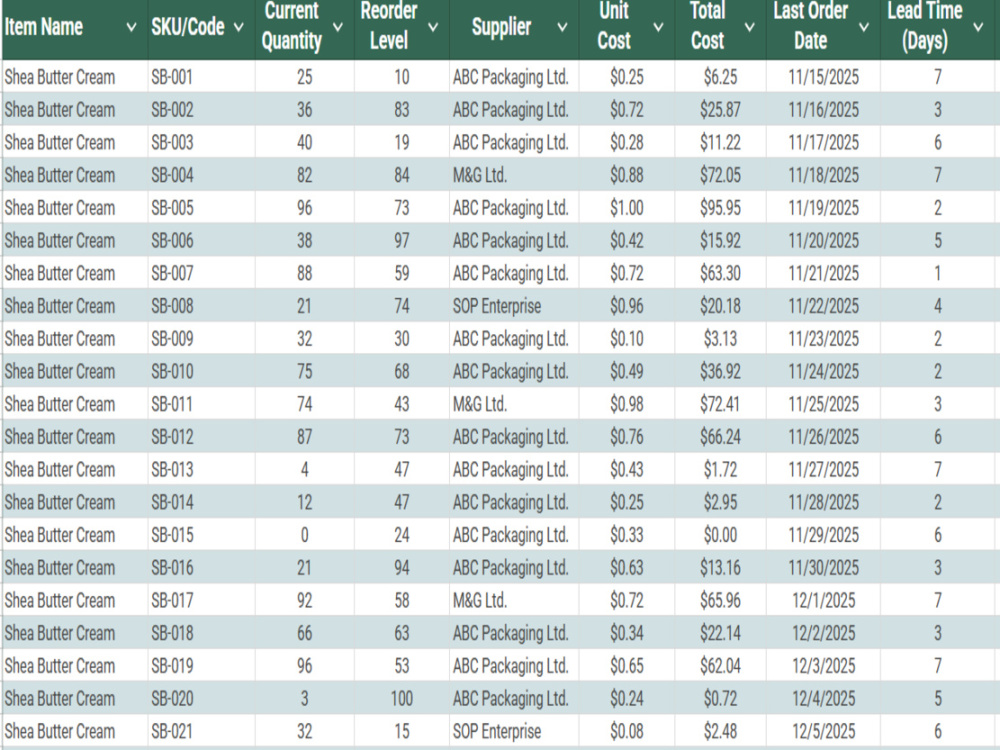Click SKU cell SB-014
Viewport: 1000px width, 750px height.
tap(202, 503)
